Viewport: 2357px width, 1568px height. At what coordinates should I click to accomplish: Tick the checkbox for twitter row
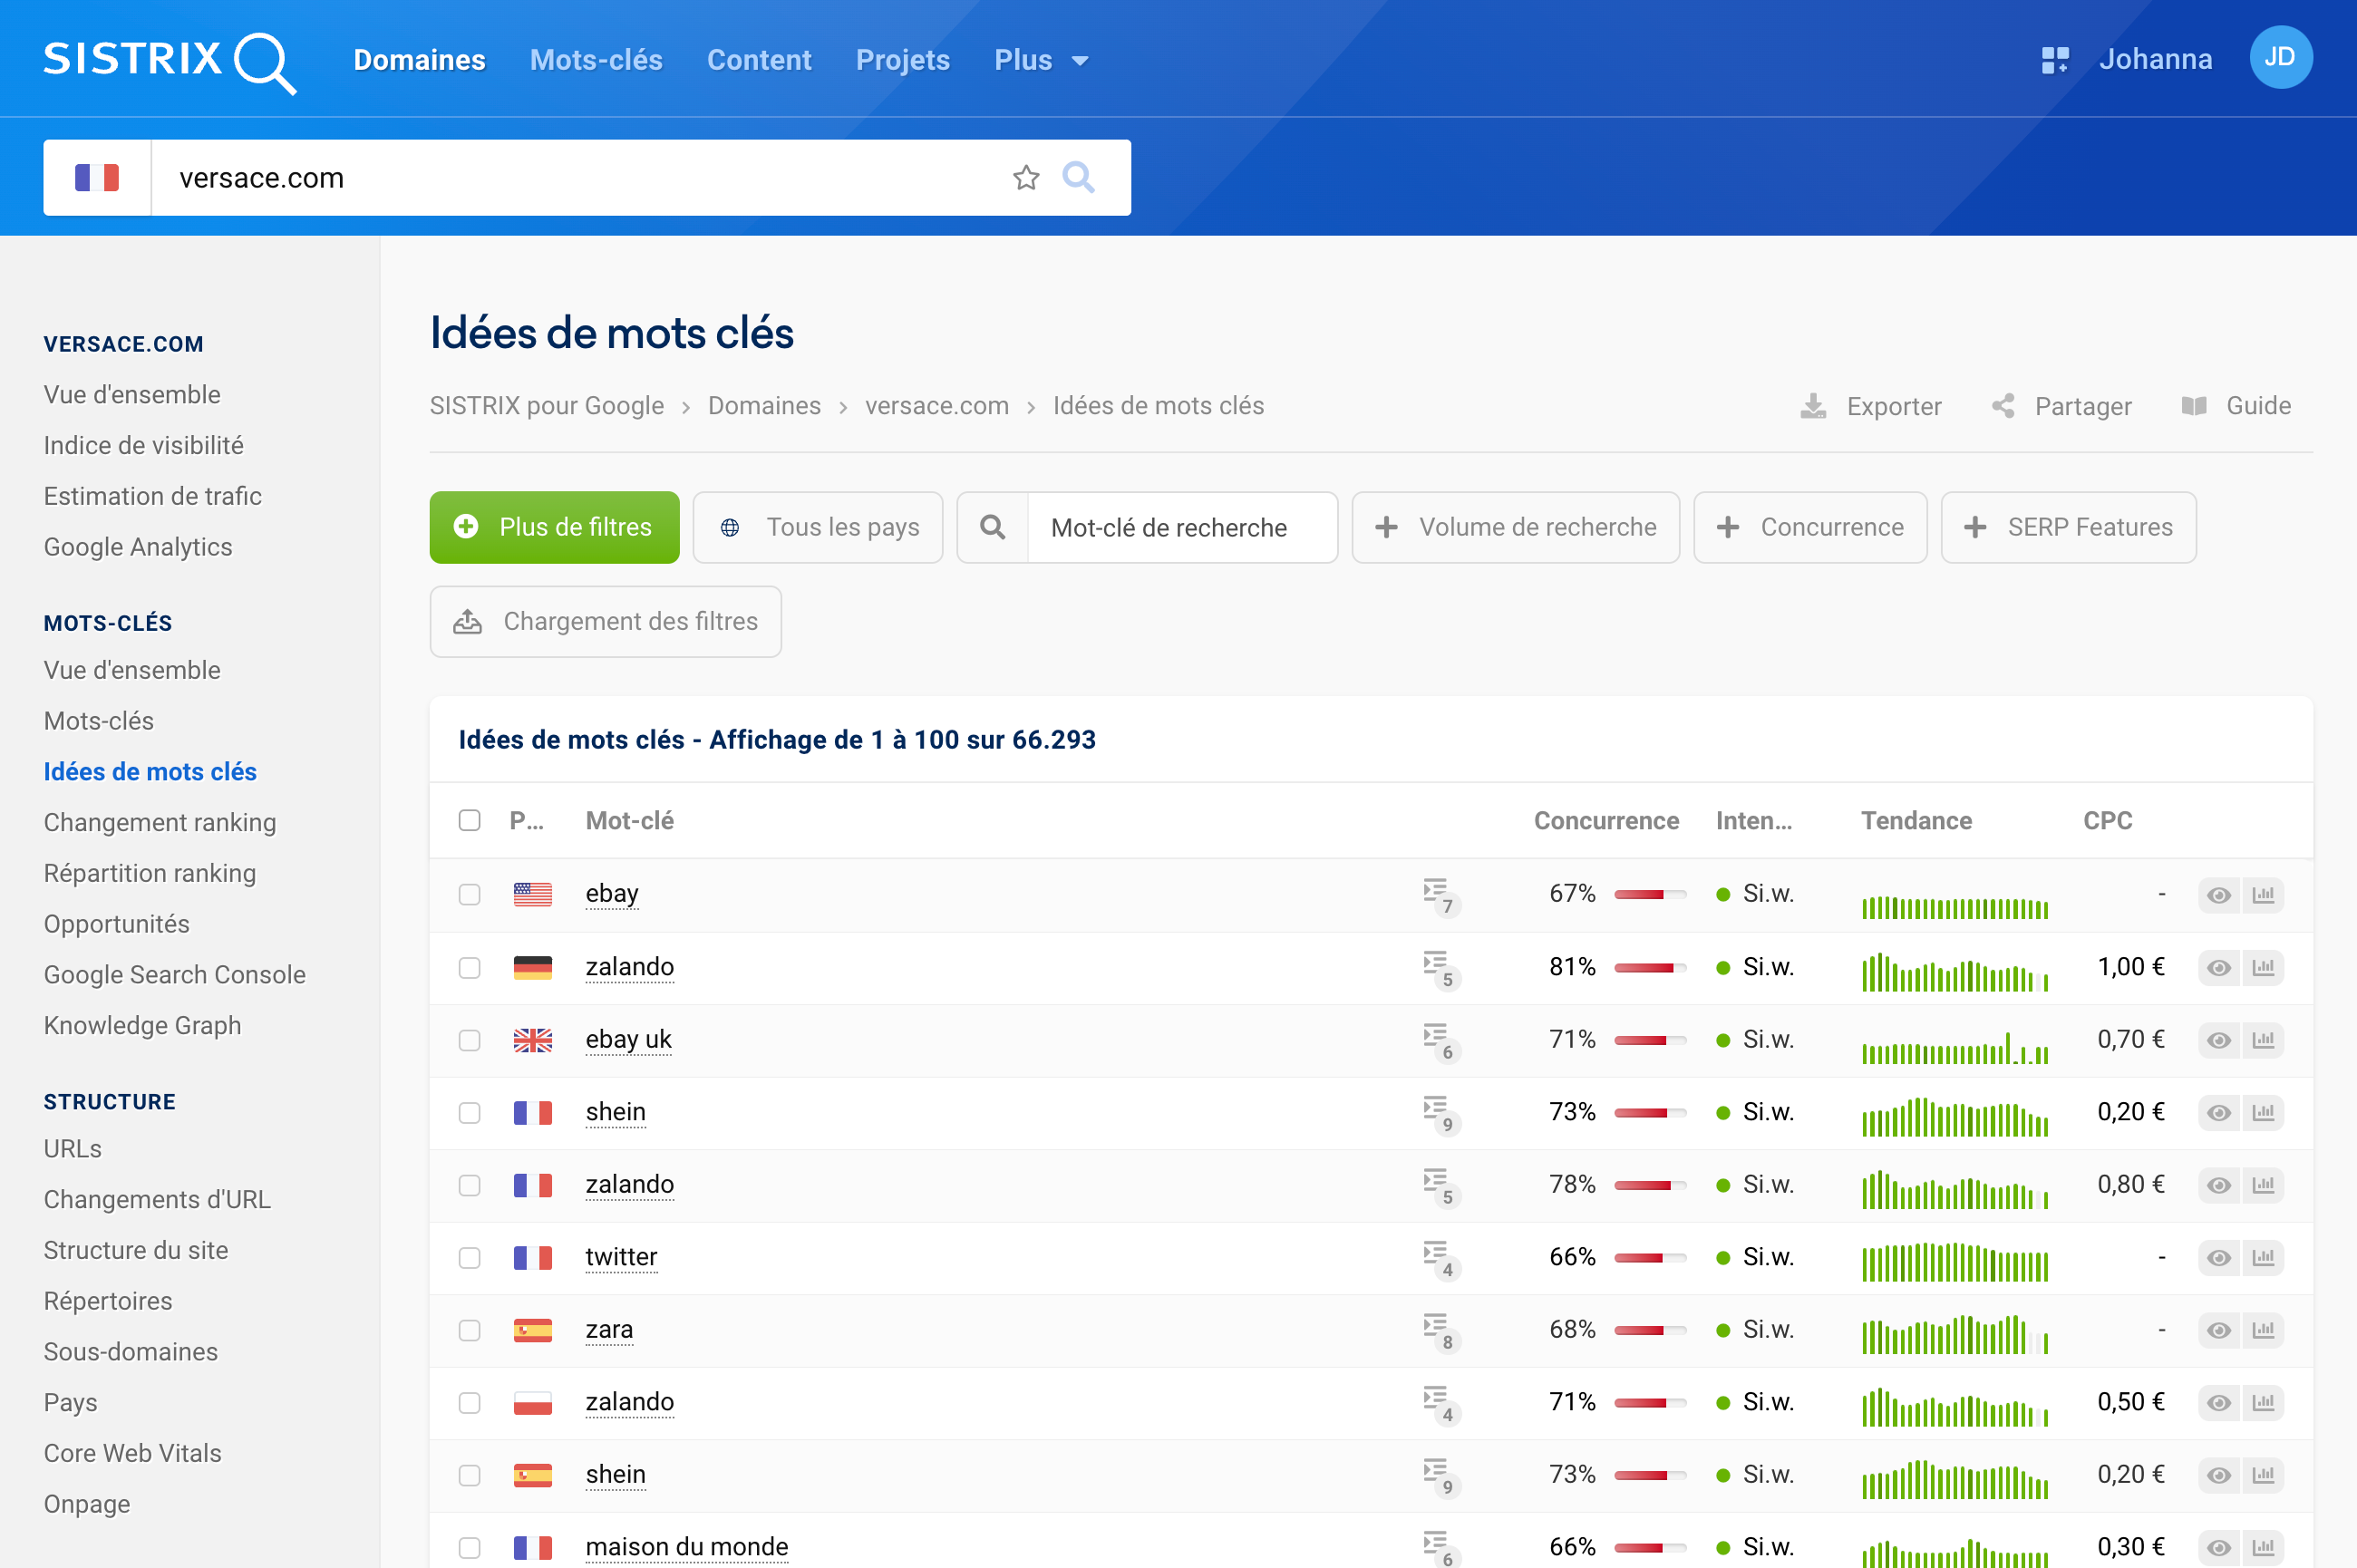(469, 1258)
